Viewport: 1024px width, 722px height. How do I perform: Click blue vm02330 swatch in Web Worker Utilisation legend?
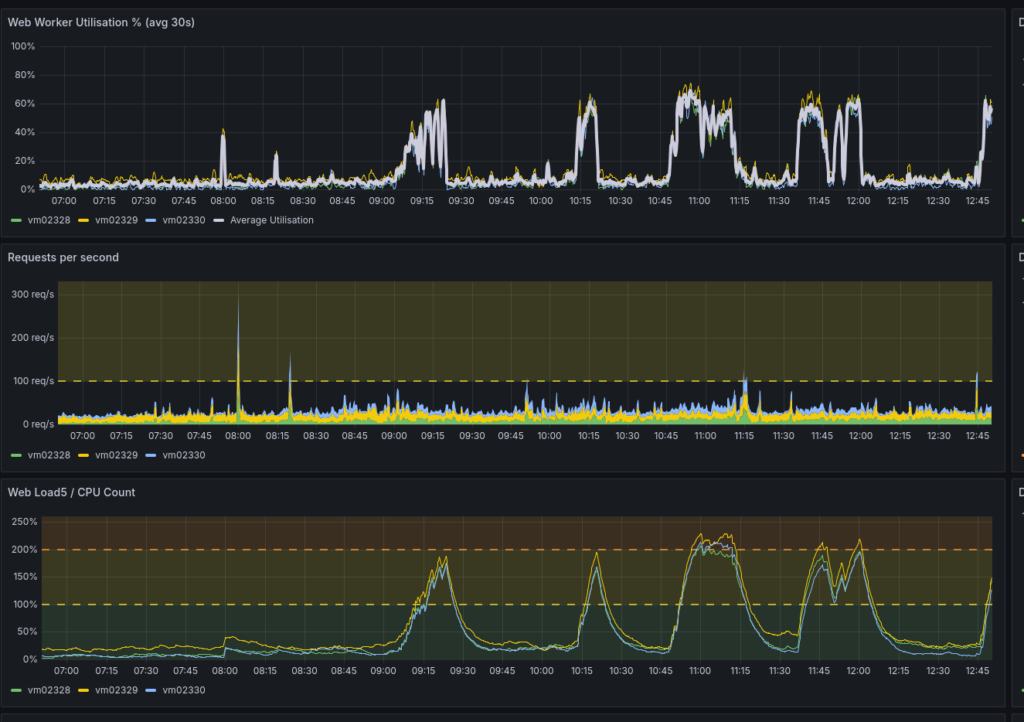(151, 220)
